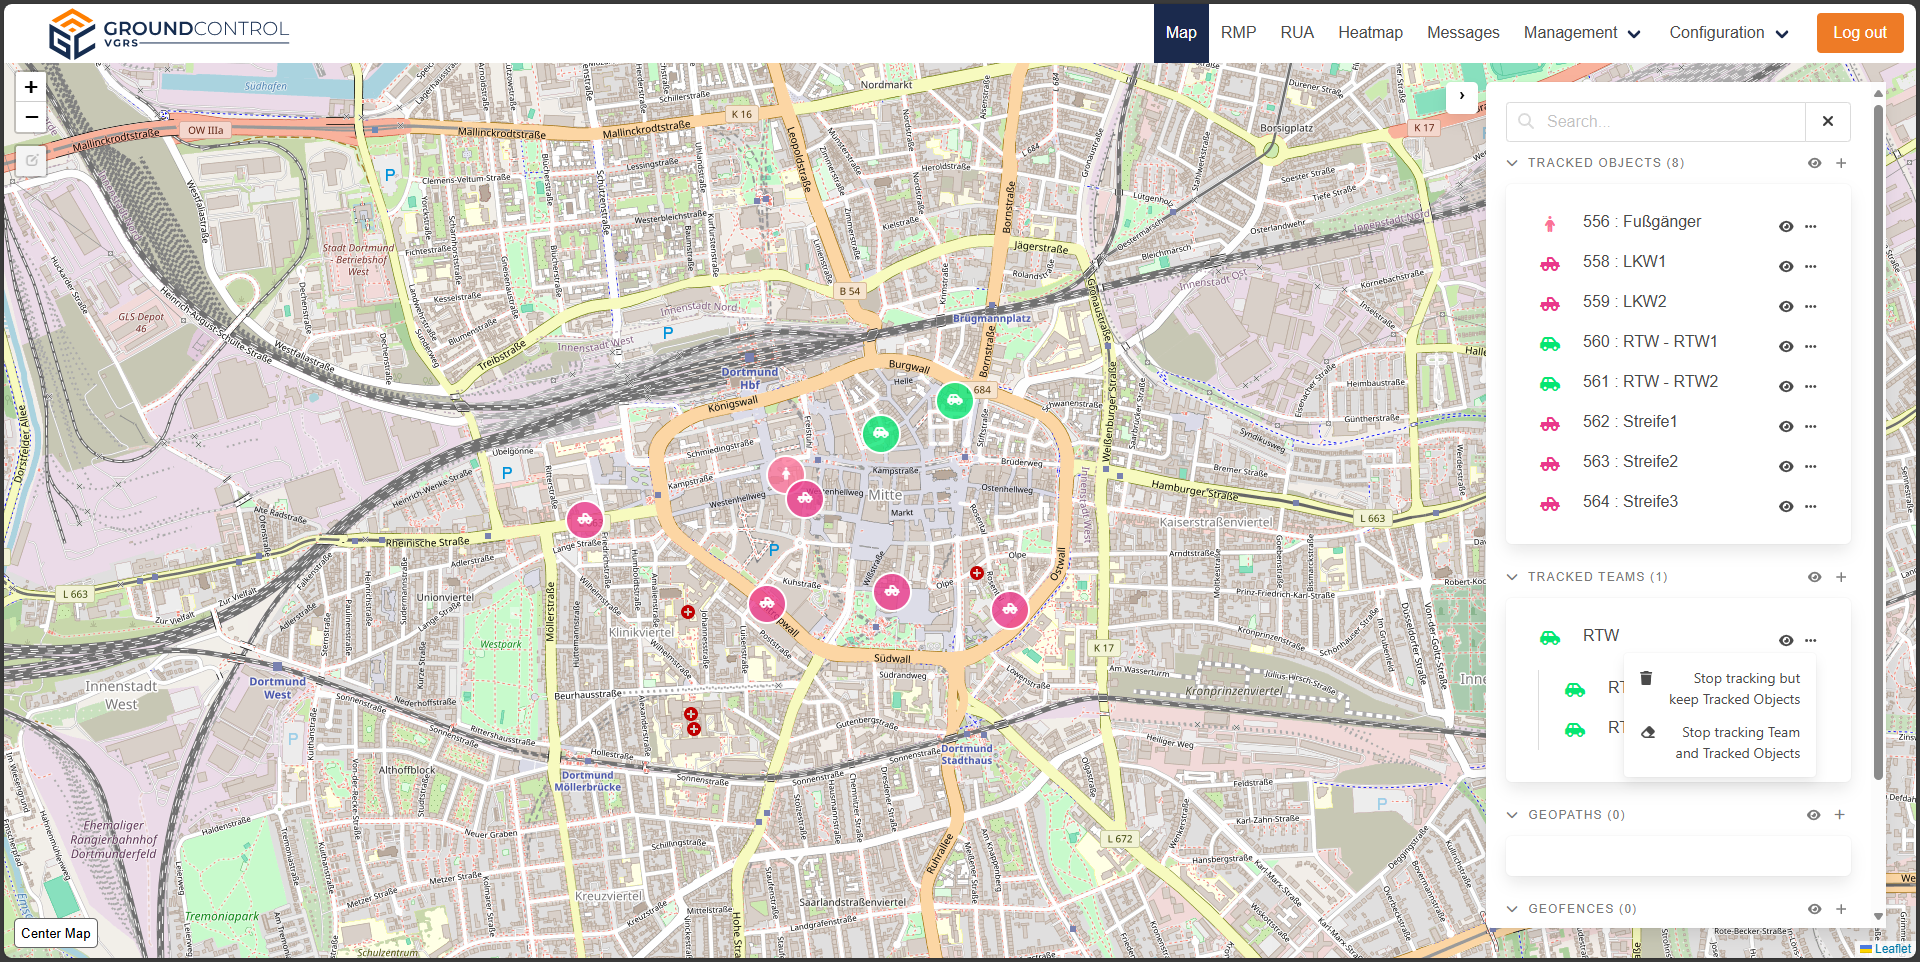The height and width of the screenshot is (962, 1920).
Task: Open the Messages page
Action: coord(1462,33)
